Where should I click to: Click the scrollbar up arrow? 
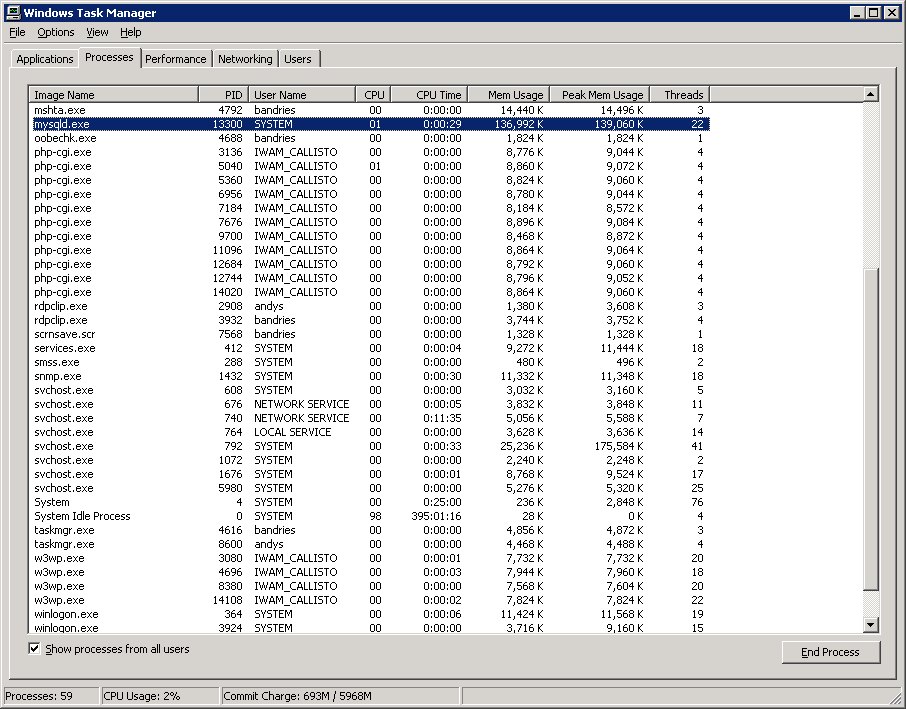coord(870,94)
